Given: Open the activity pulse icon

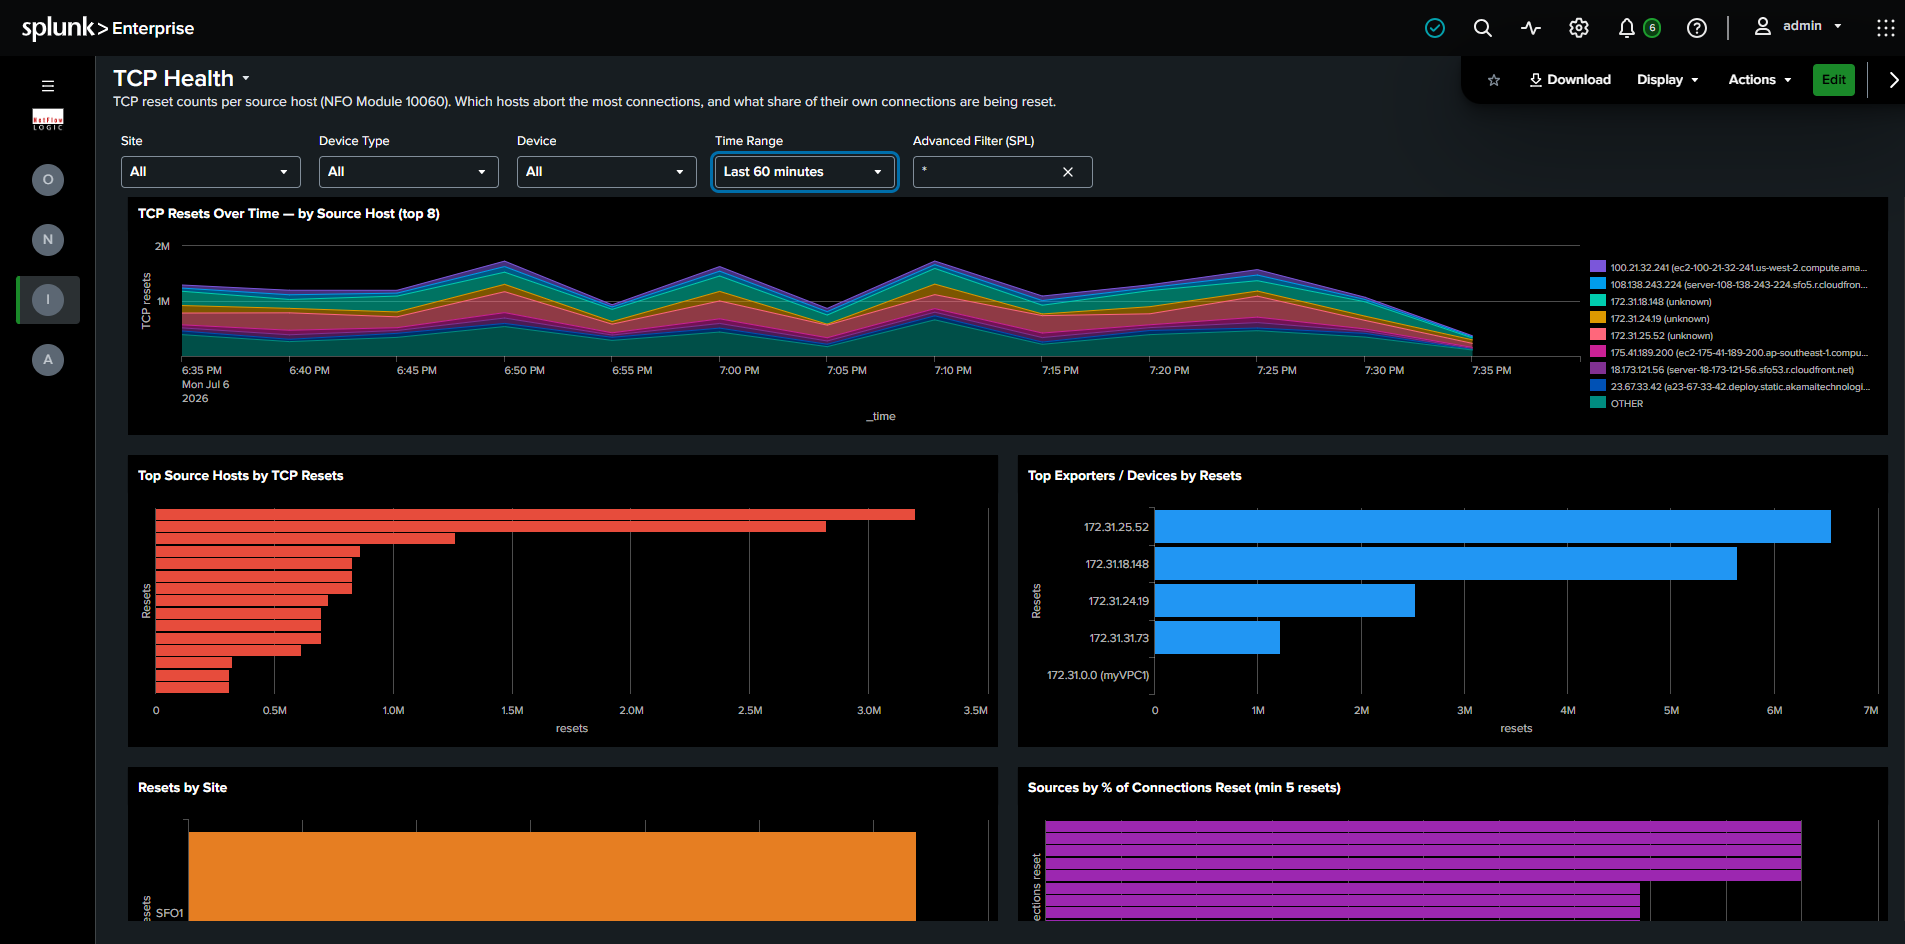Looking at the screenshot, I should click(x=1531, y=28).
